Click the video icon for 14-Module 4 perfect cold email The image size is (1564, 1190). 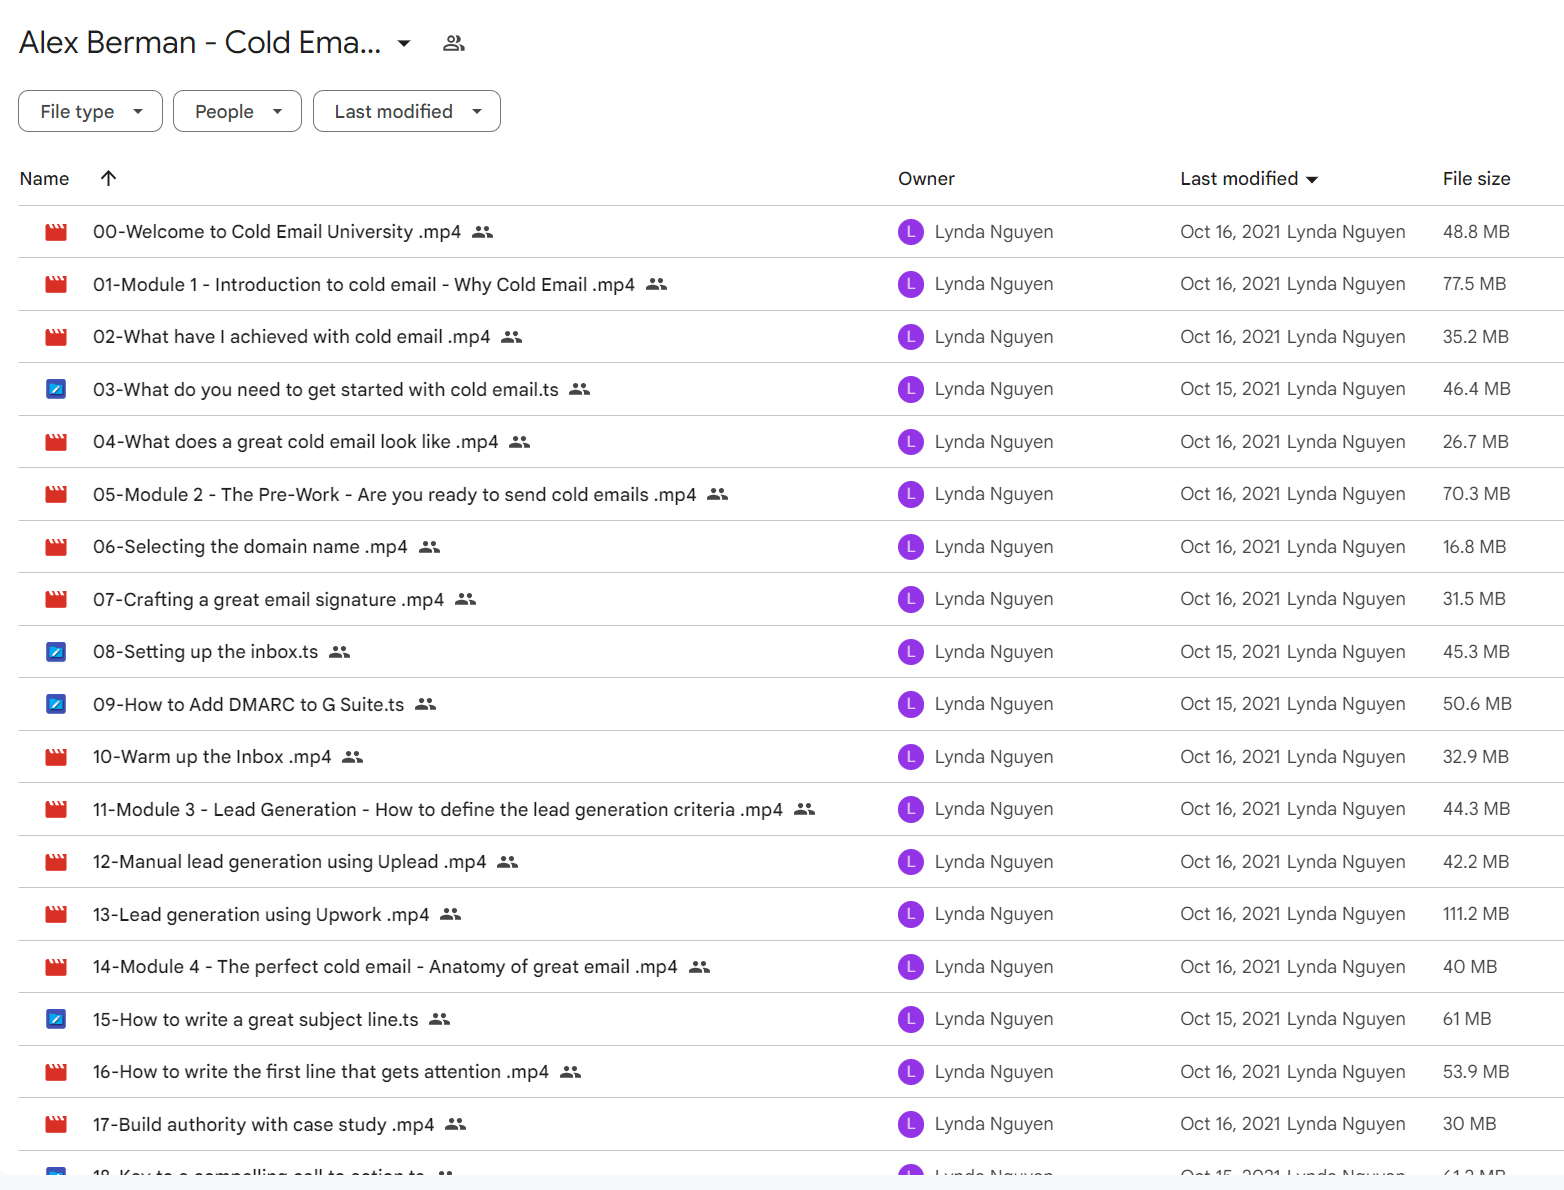tap(56, 967)
